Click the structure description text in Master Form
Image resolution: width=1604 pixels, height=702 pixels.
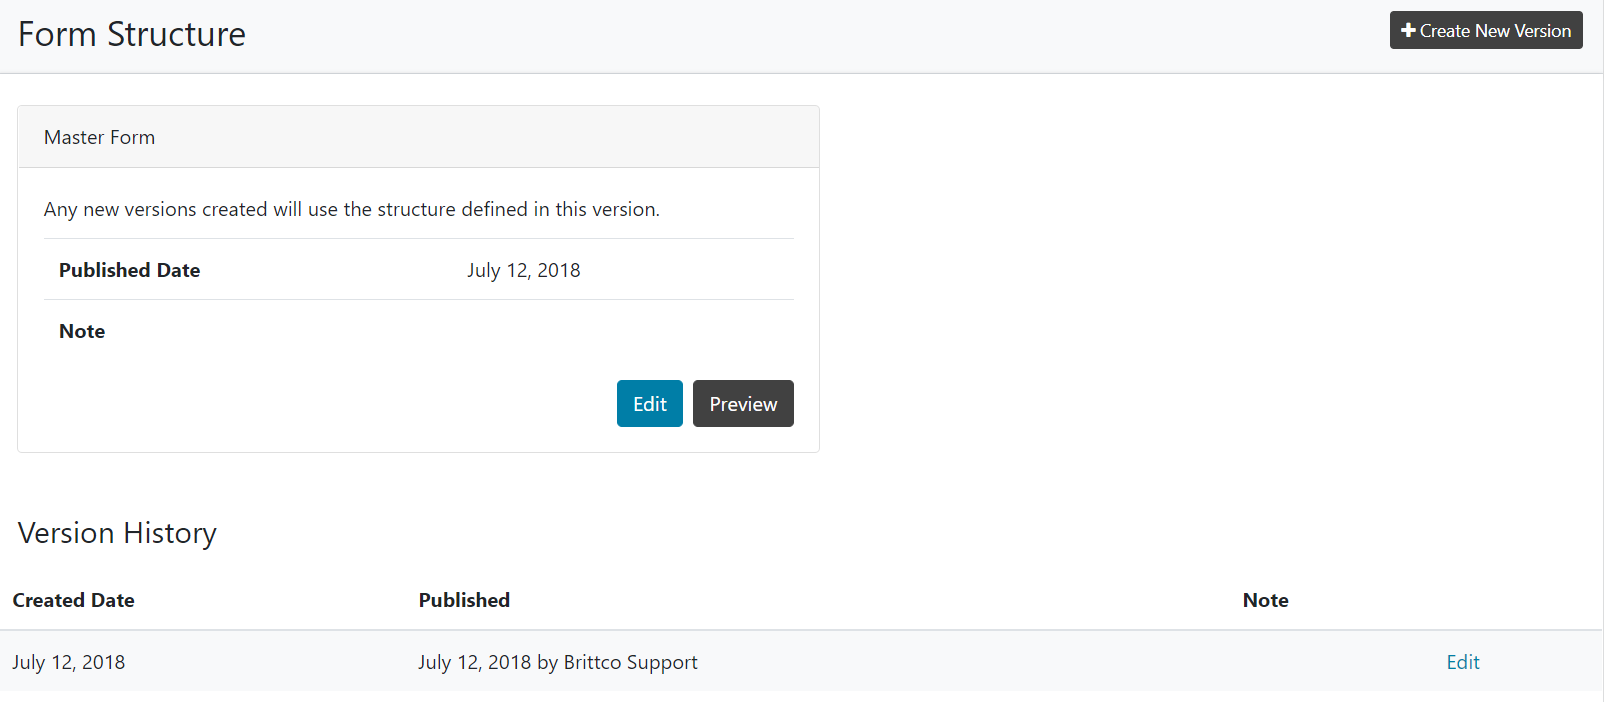pyautogui.click(x=351, y=209)
